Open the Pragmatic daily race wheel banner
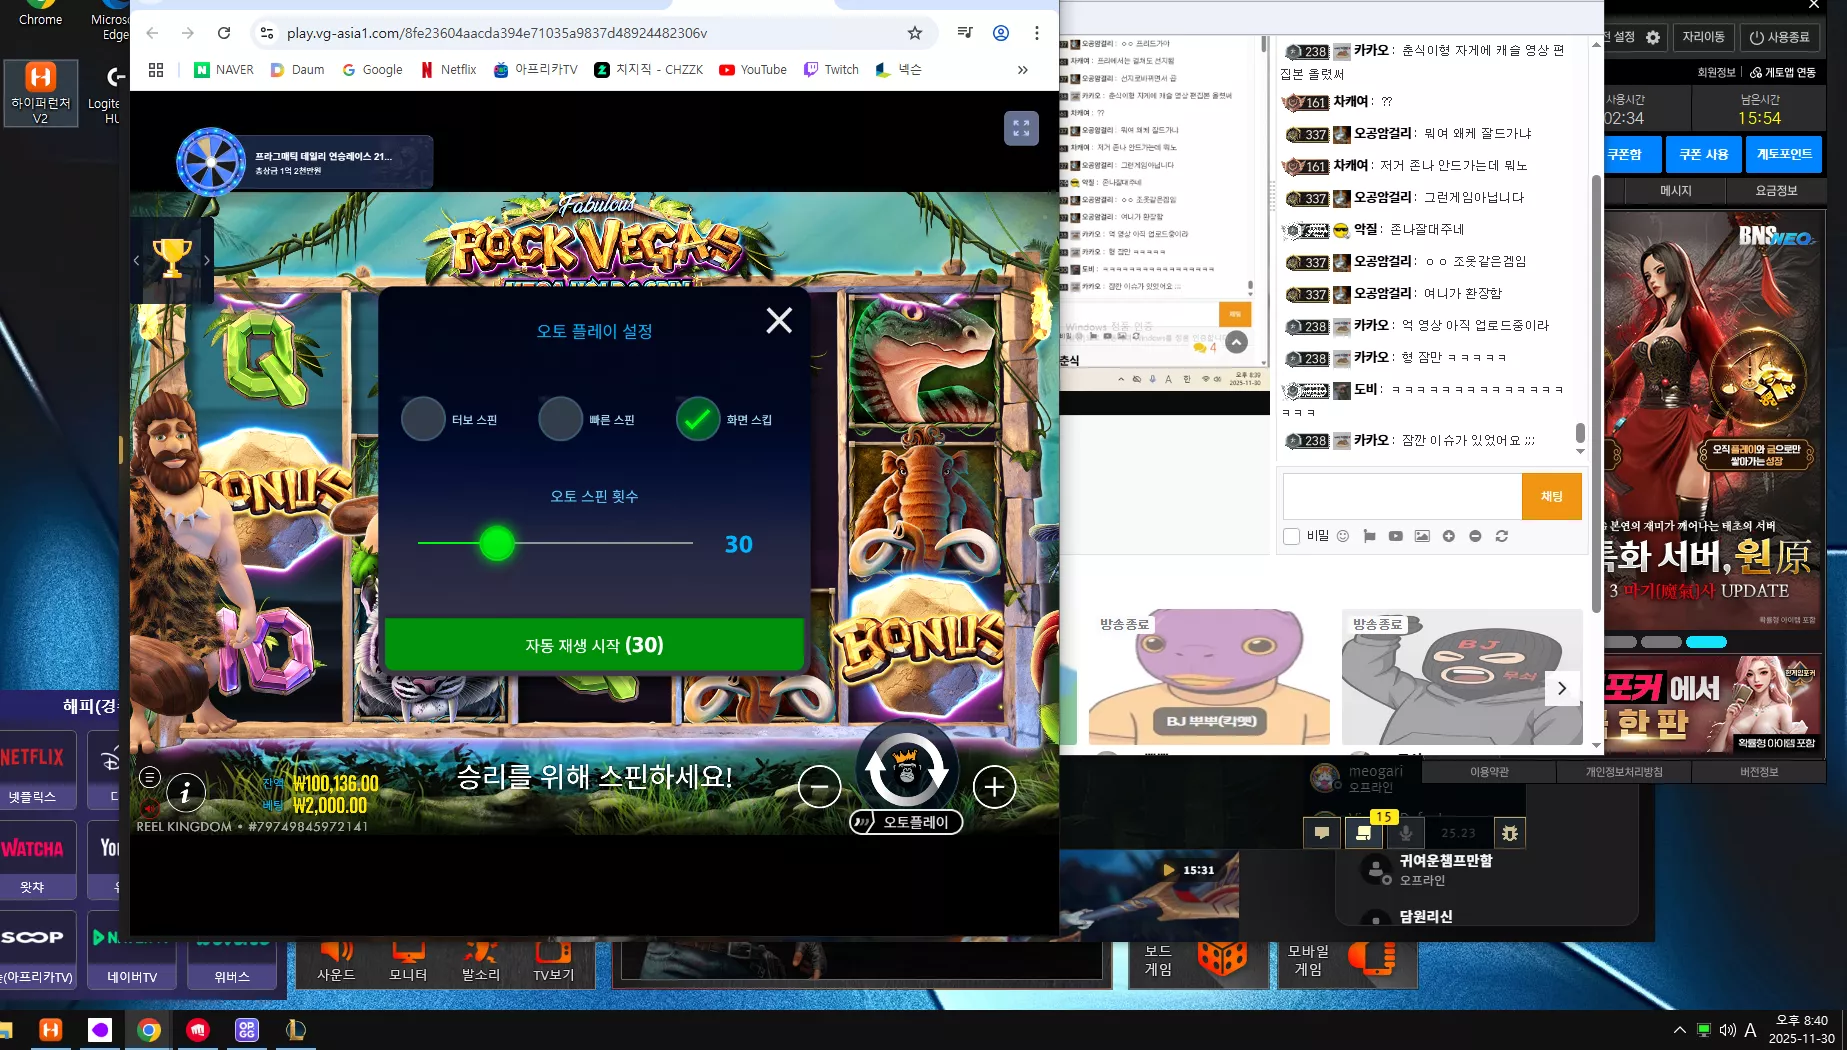The height and width of the screenshot is (1050, 1847). tap(305, 162)
